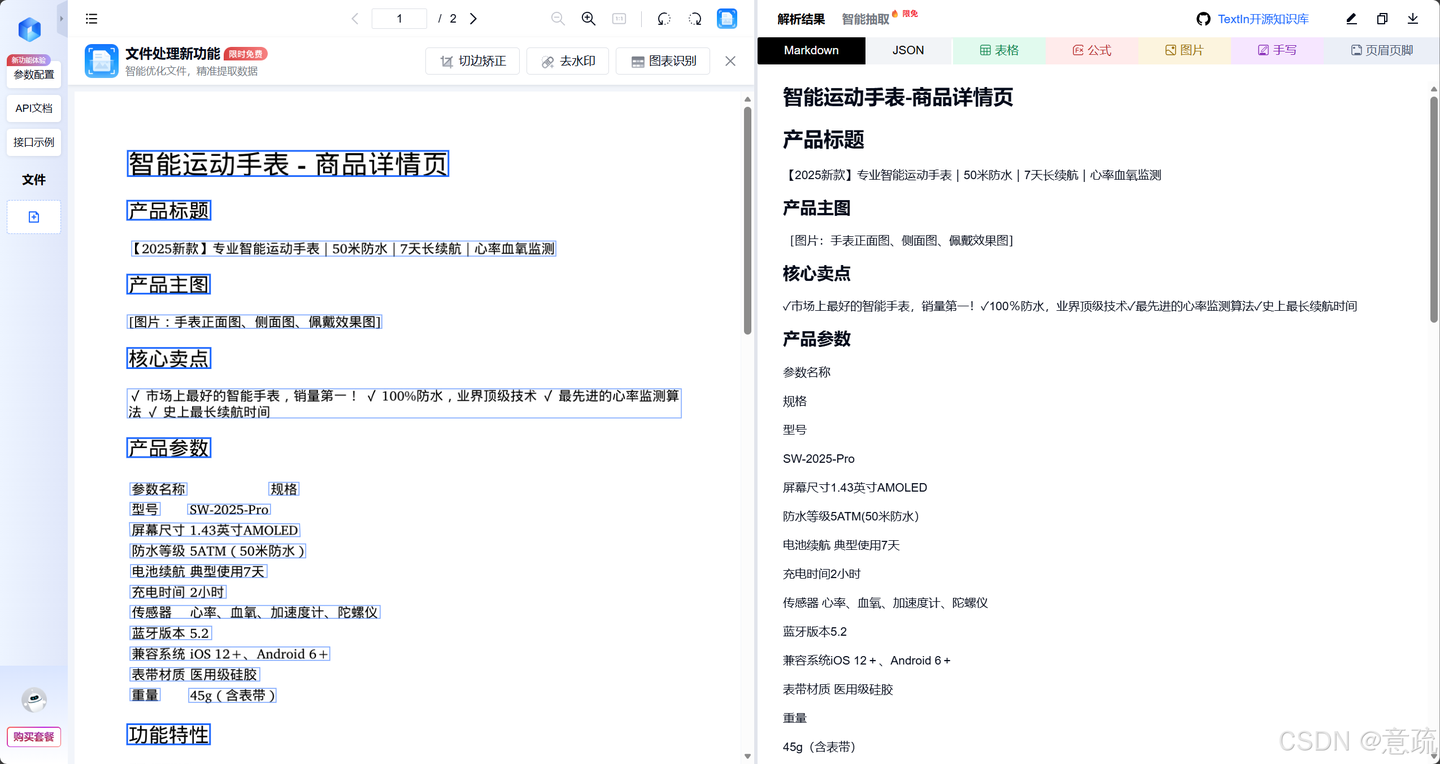Select the 页眉页脚 tab
1440x764 pixels.
(x=1382, y=50)
